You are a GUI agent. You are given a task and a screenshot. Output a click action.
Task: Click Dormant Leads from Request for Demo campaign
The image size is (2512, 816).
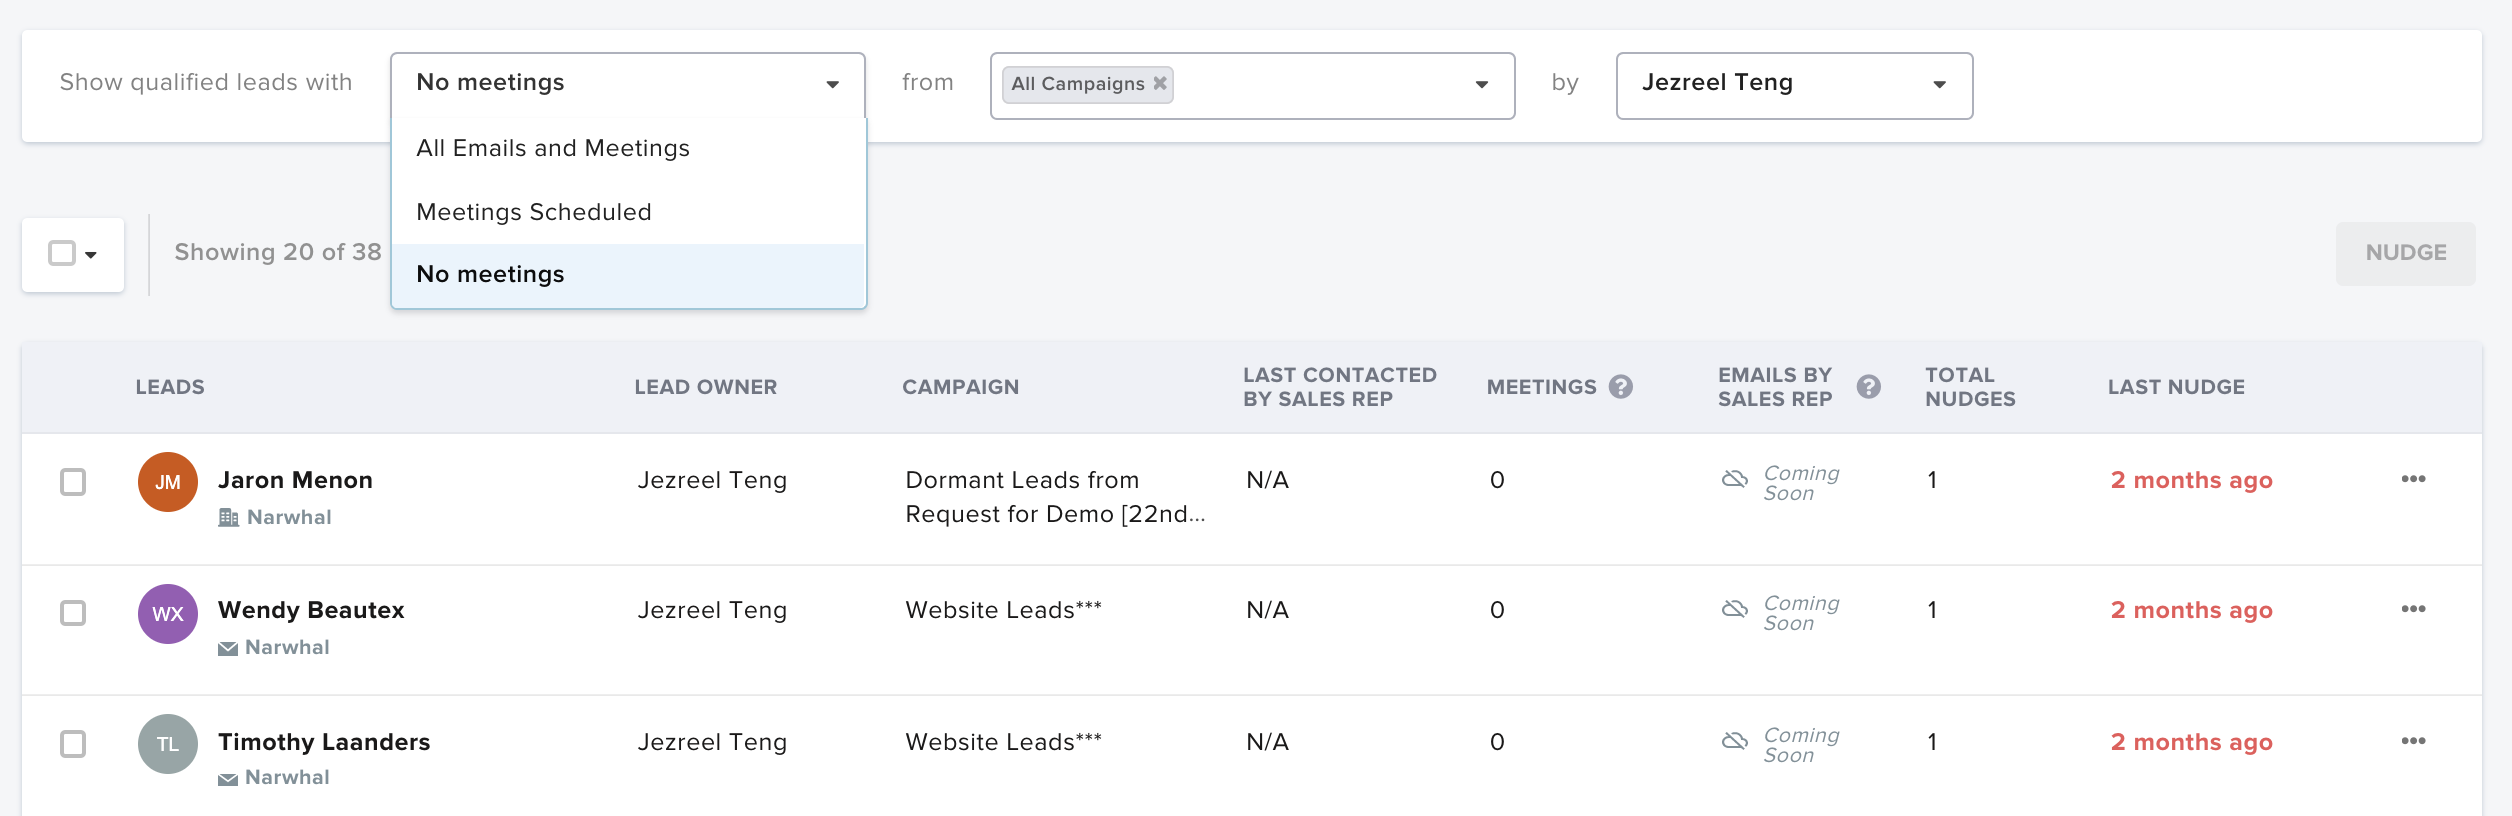click(x=1055, y=497)
